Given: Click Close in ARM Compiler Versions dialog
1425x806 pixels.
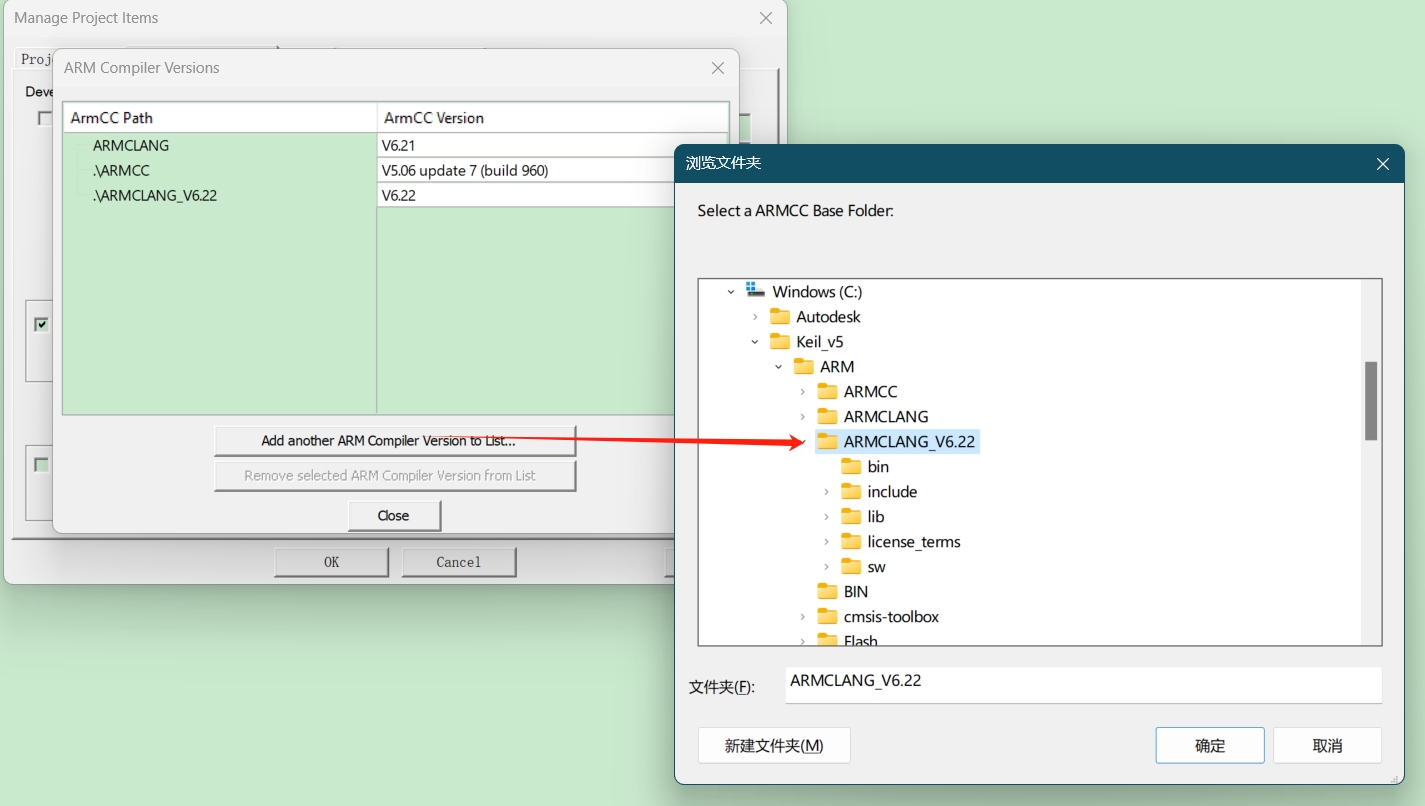Looking at the screenshot, I should 394,516.
